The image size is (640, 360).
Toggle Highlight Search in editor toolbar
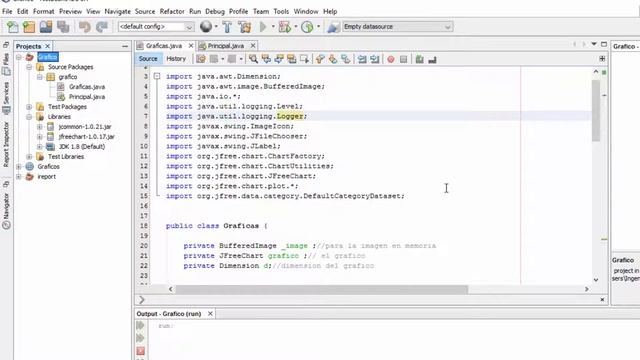coord(291,59)
